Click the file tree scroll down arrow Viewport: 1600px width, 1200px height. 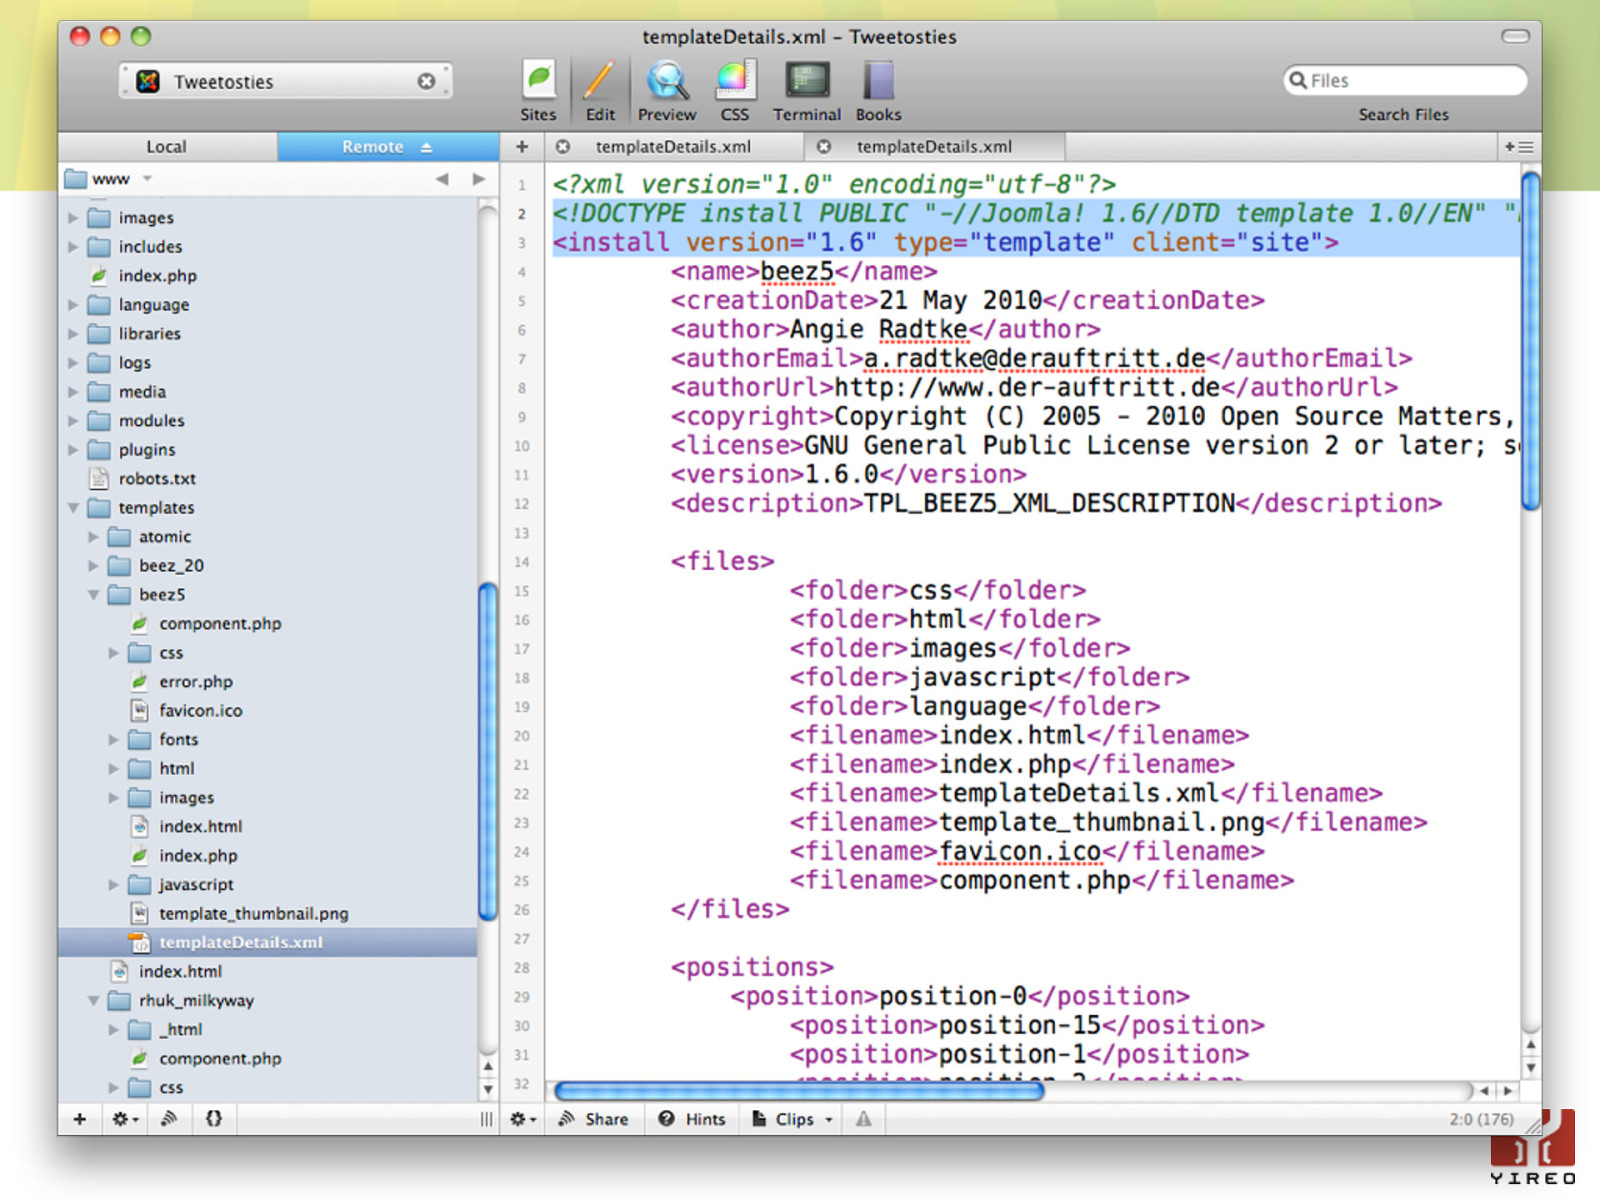coord(488,1090)
